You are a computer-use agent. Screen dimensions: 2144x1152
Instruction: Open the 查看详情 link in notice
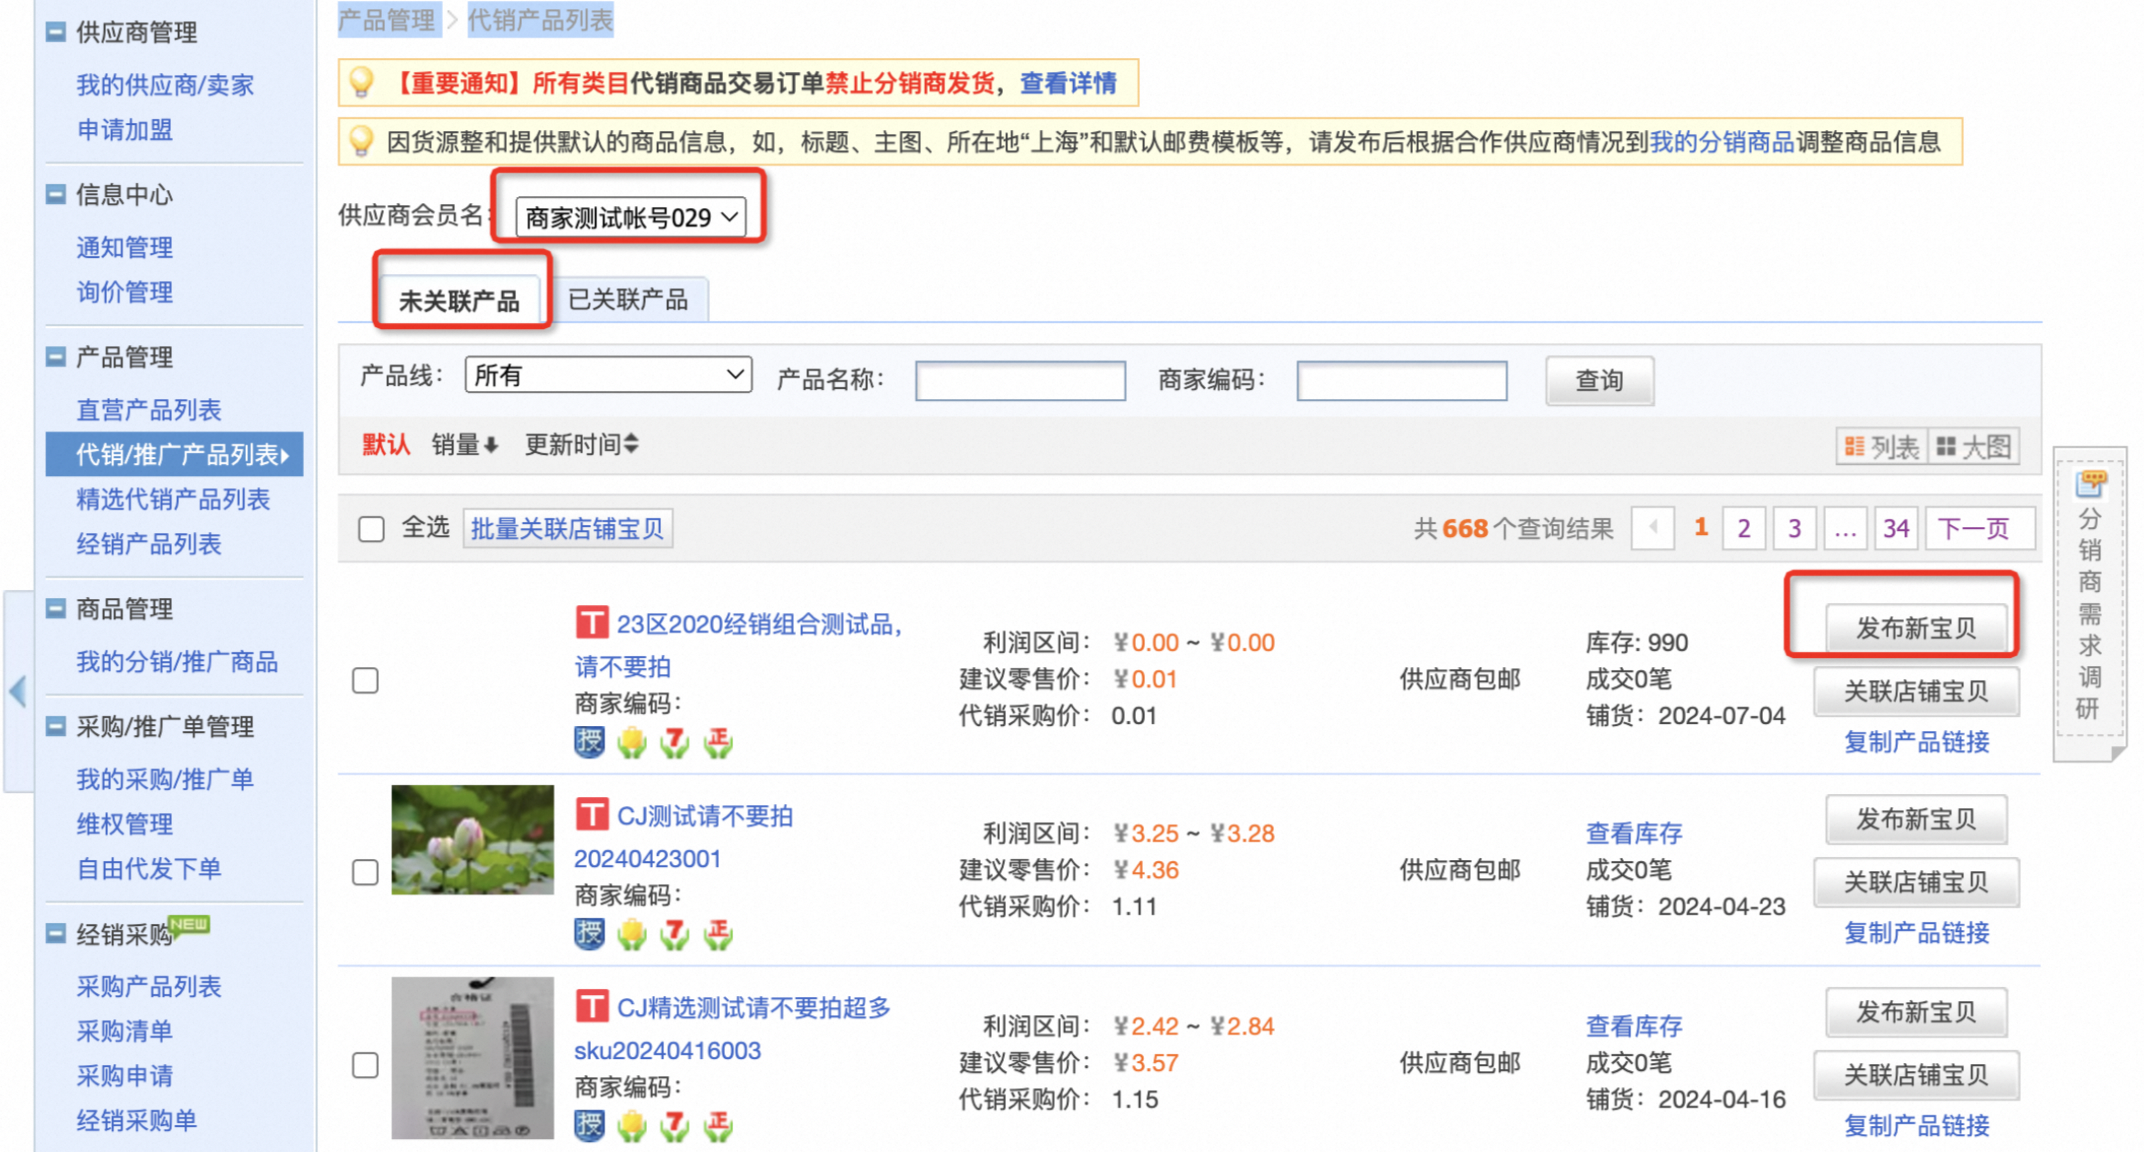coord(1068,83)
